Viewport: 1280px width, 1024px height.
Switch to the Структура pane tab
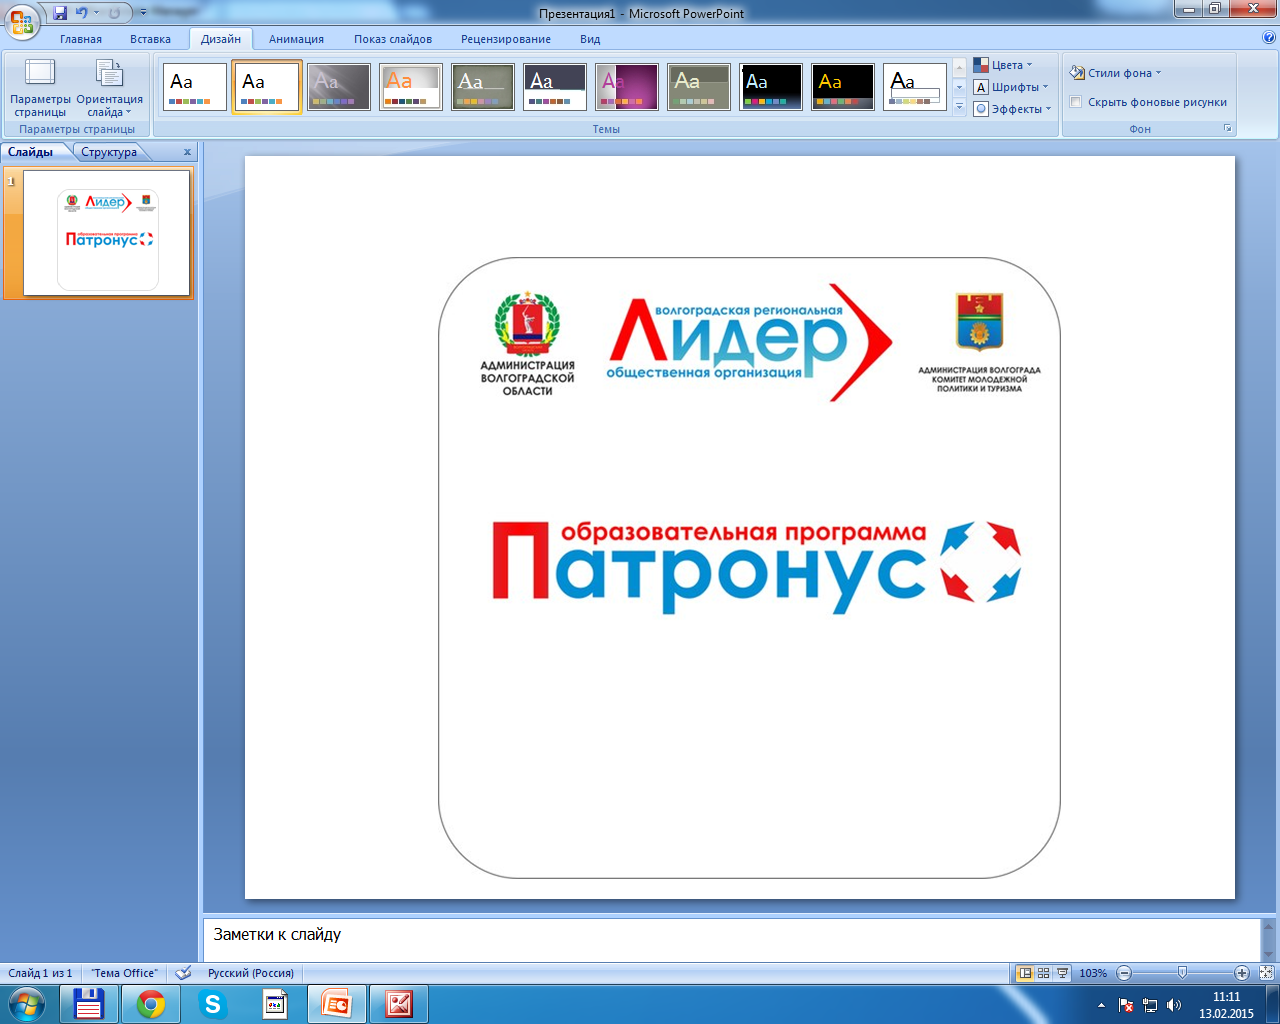(x=109, y=152)
